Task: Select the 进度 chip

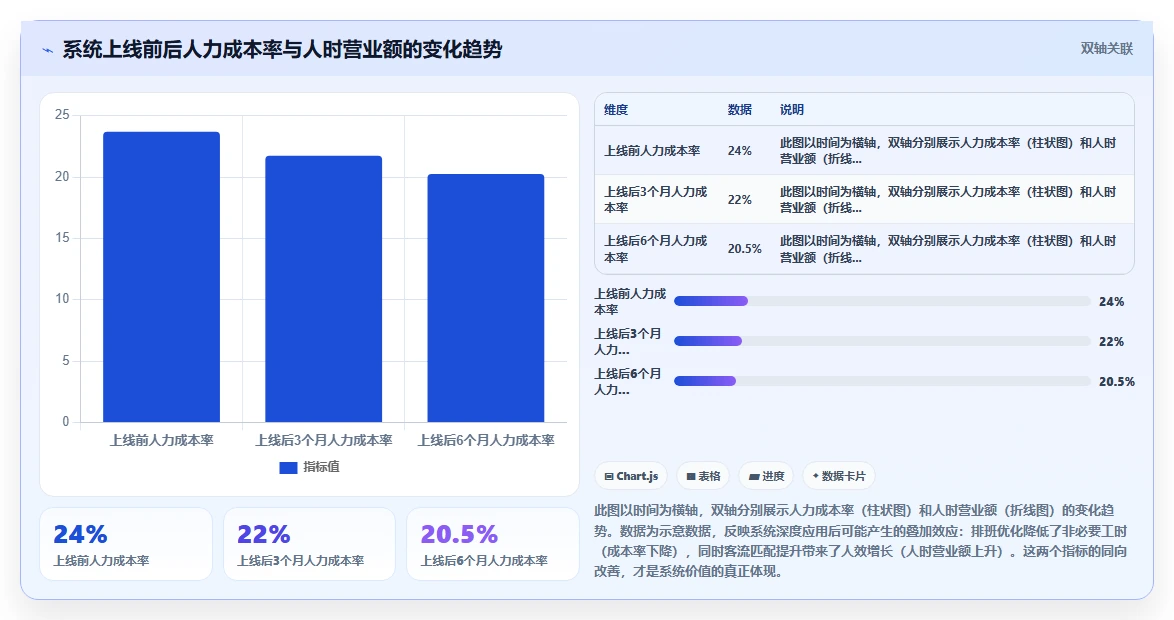Action: (x=766, y=476)
